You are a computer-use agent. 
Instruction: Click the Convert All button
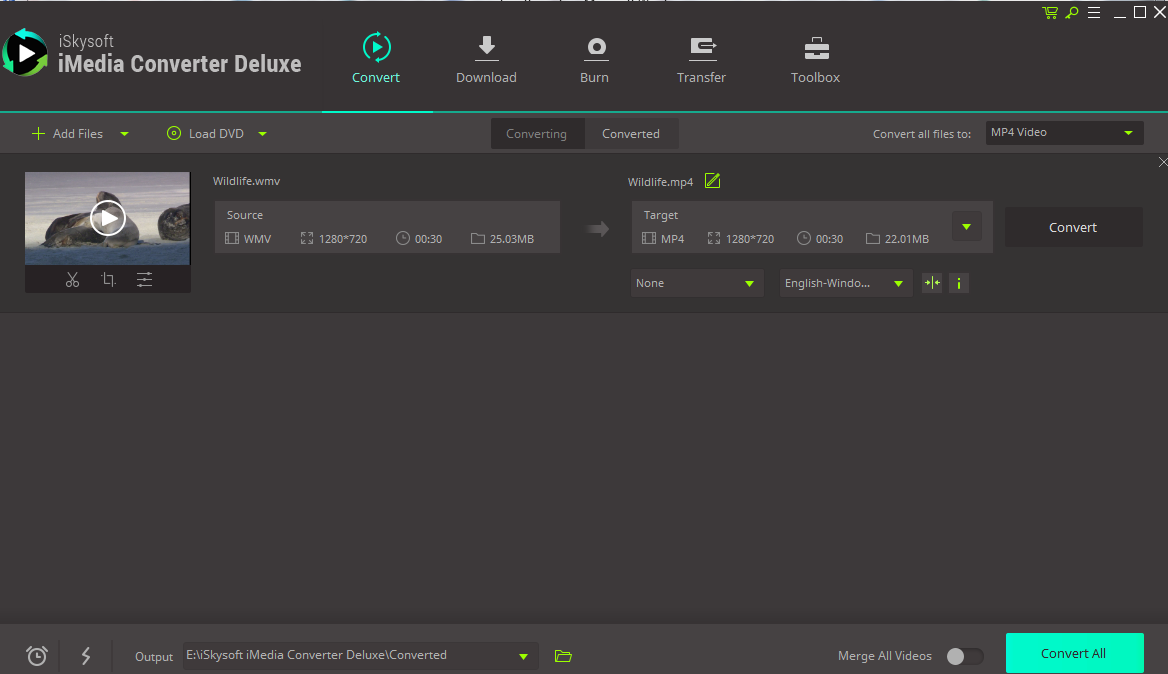coord(1074,652)
